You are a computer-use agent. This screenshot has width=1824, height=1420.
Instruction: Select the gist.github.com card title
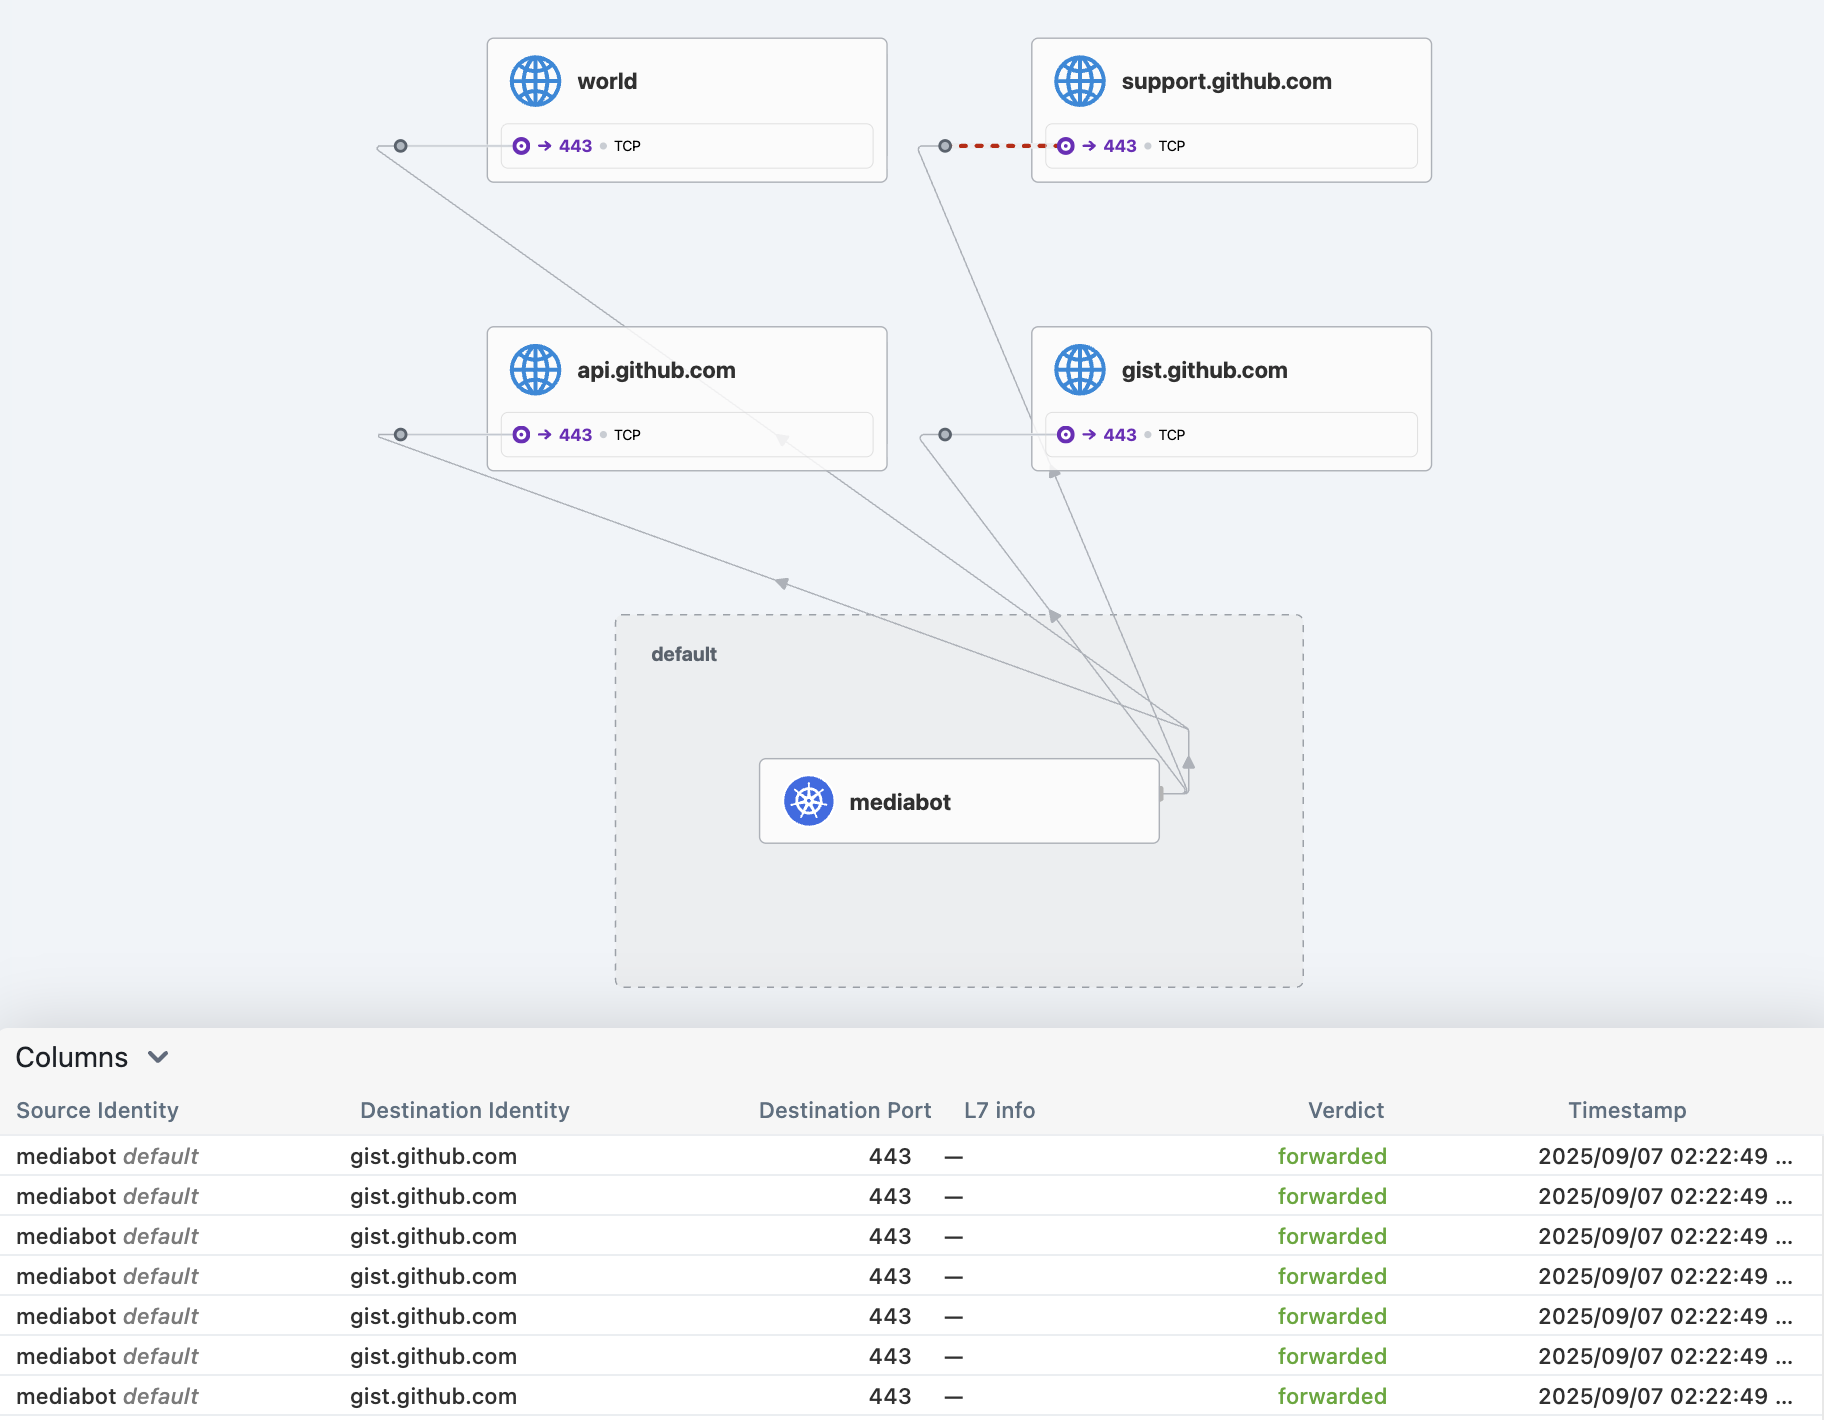[x=1205, y=370]
